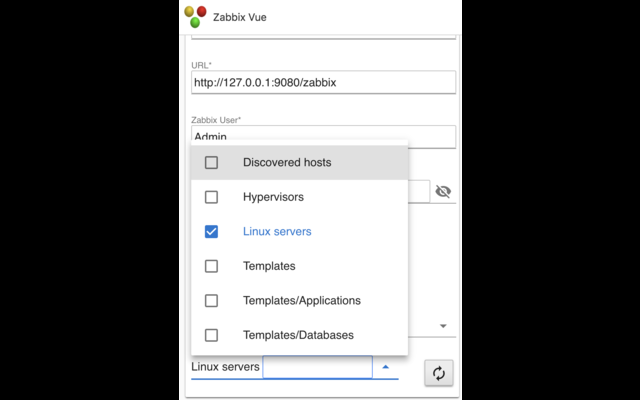Screen dimensions: 640x400
Task: Toggle password visibility with eye icon
Action: [x=443, y=191]
